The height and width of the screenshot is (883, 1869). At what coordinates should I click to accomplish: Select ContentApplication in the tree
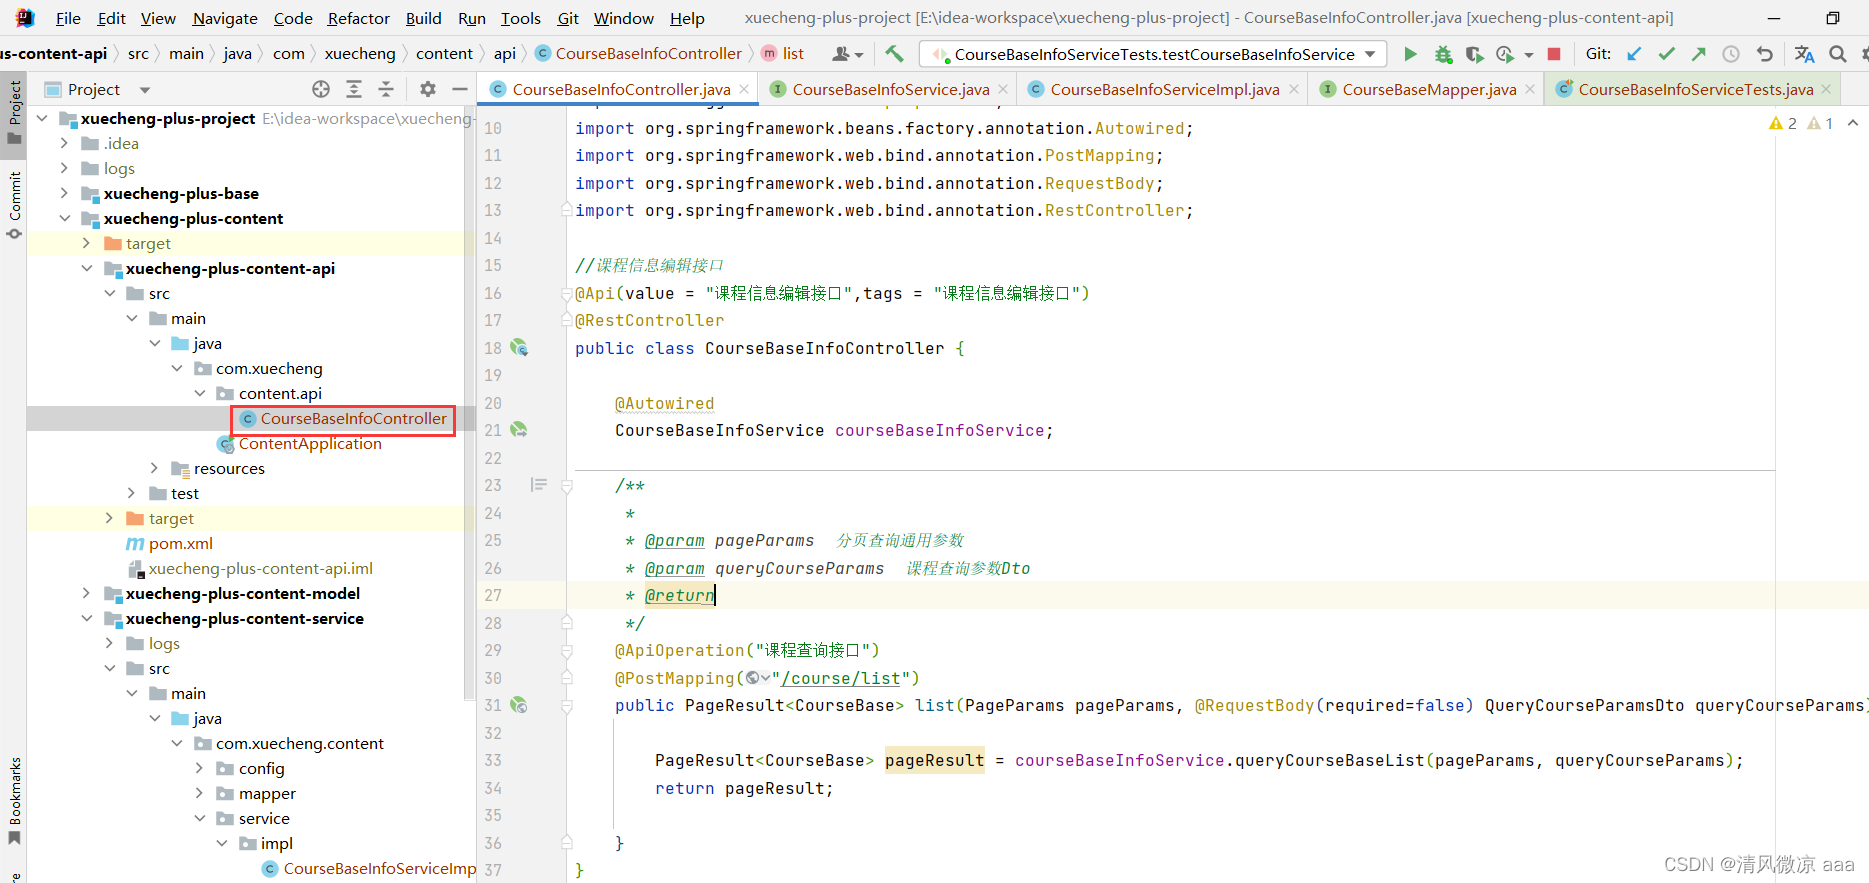coord(310,443)
